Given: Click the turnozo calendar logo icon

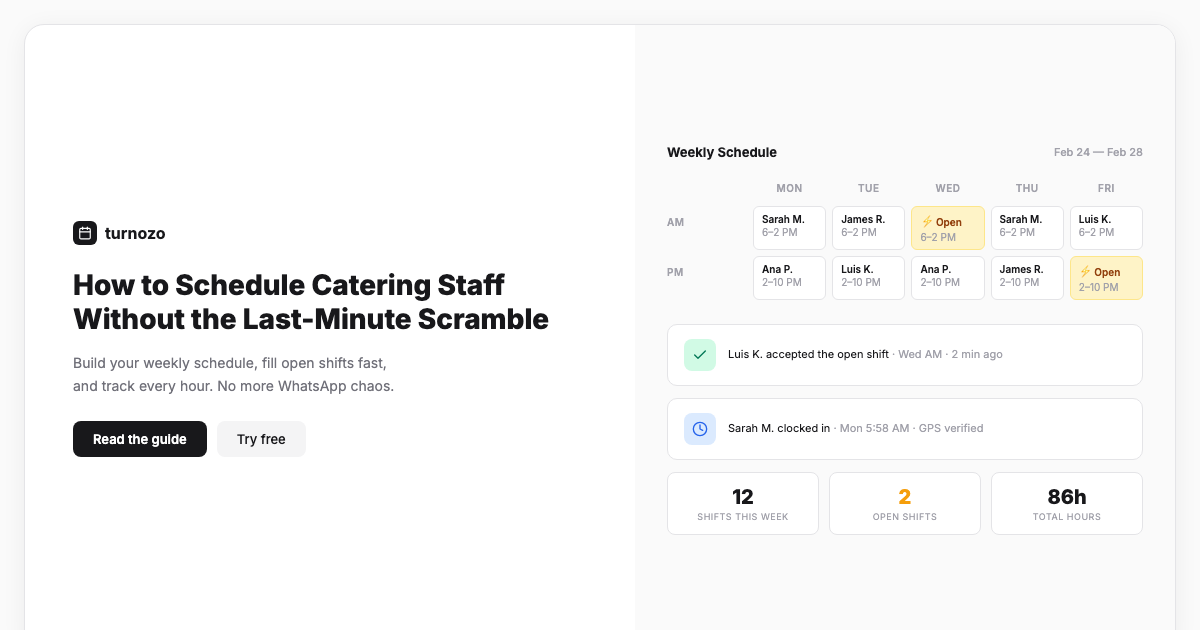Looking at the screenshot, I should pos(85,233).
